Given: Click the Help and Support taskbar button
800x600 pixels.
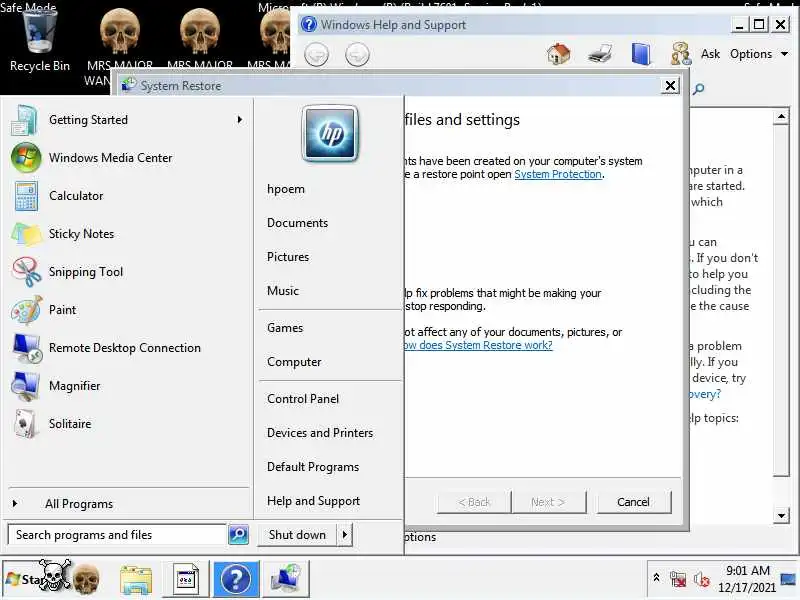Looking at the screenshot, I should pos(236,580).
